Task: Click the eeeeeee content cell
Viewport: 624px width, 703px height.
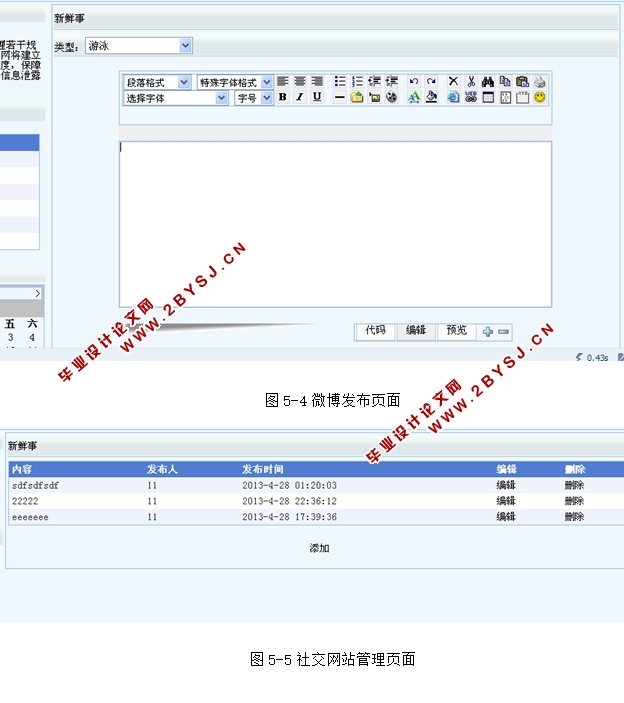Action: (x=30, y=517)
